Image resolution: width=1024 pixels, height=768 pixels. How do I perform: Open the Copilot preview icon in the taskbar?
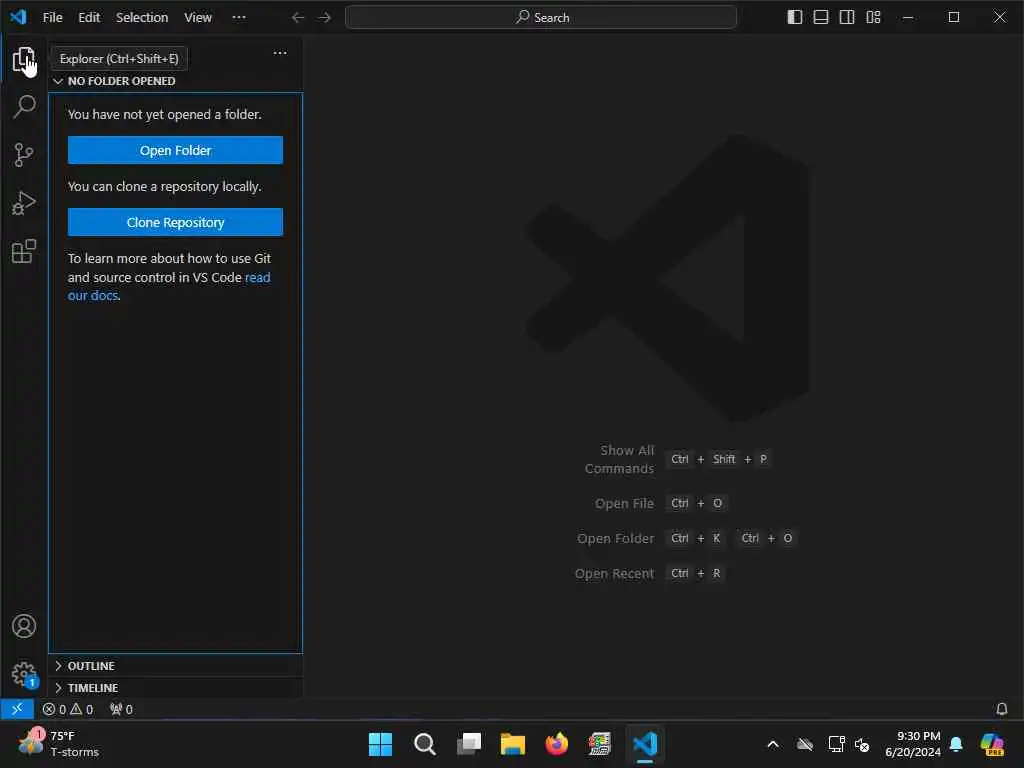(991, 744)
